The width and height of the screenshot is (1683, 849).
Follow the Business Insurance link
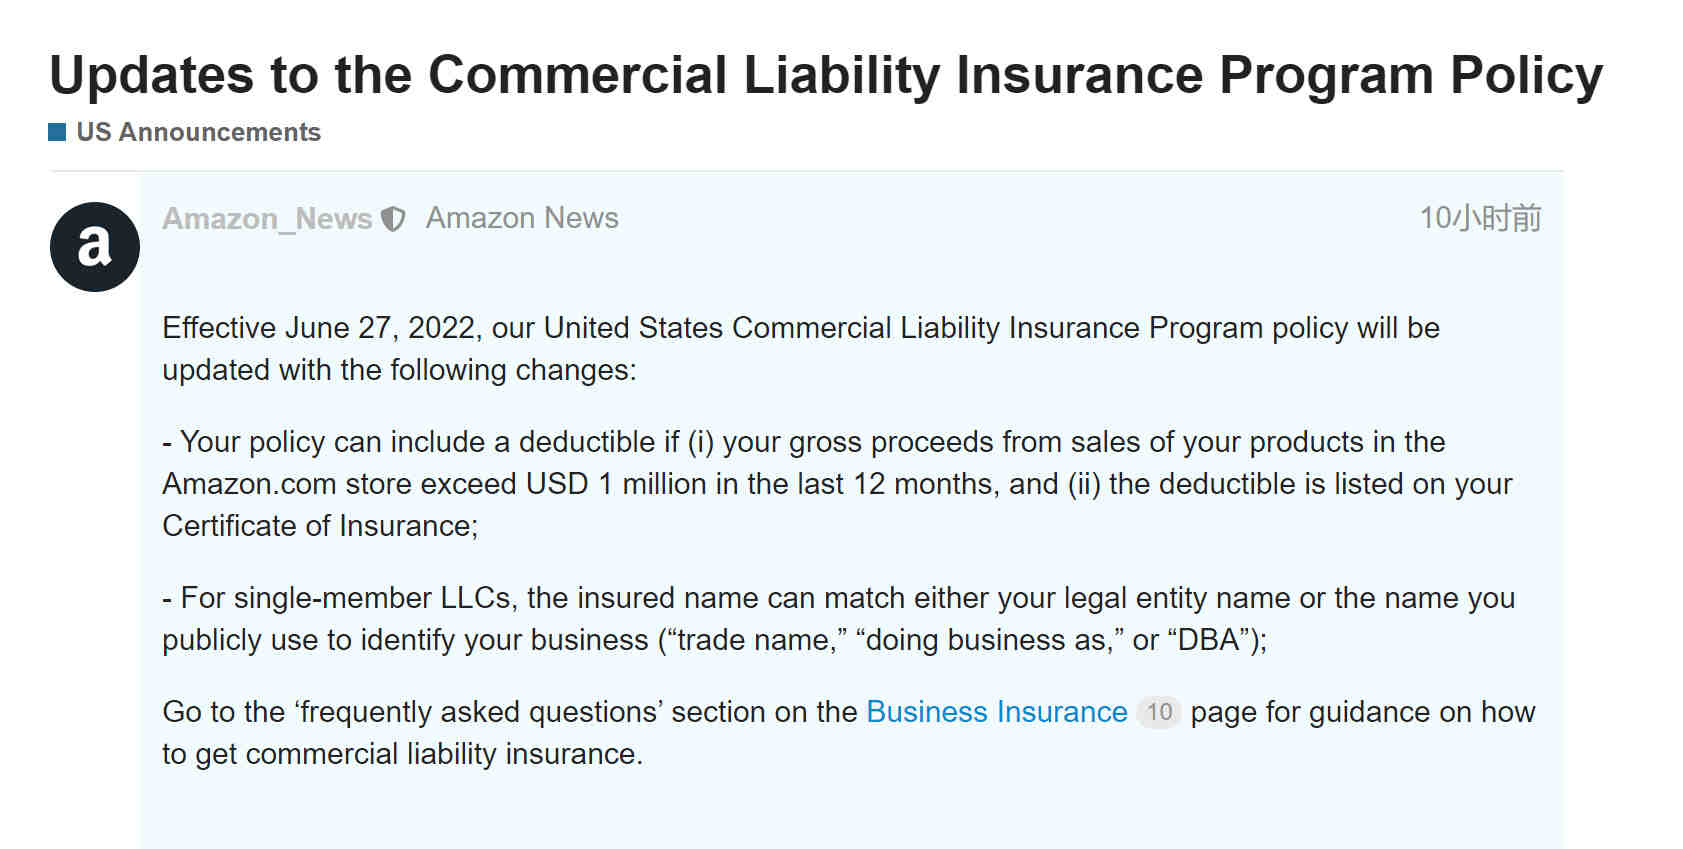[997, 712]
